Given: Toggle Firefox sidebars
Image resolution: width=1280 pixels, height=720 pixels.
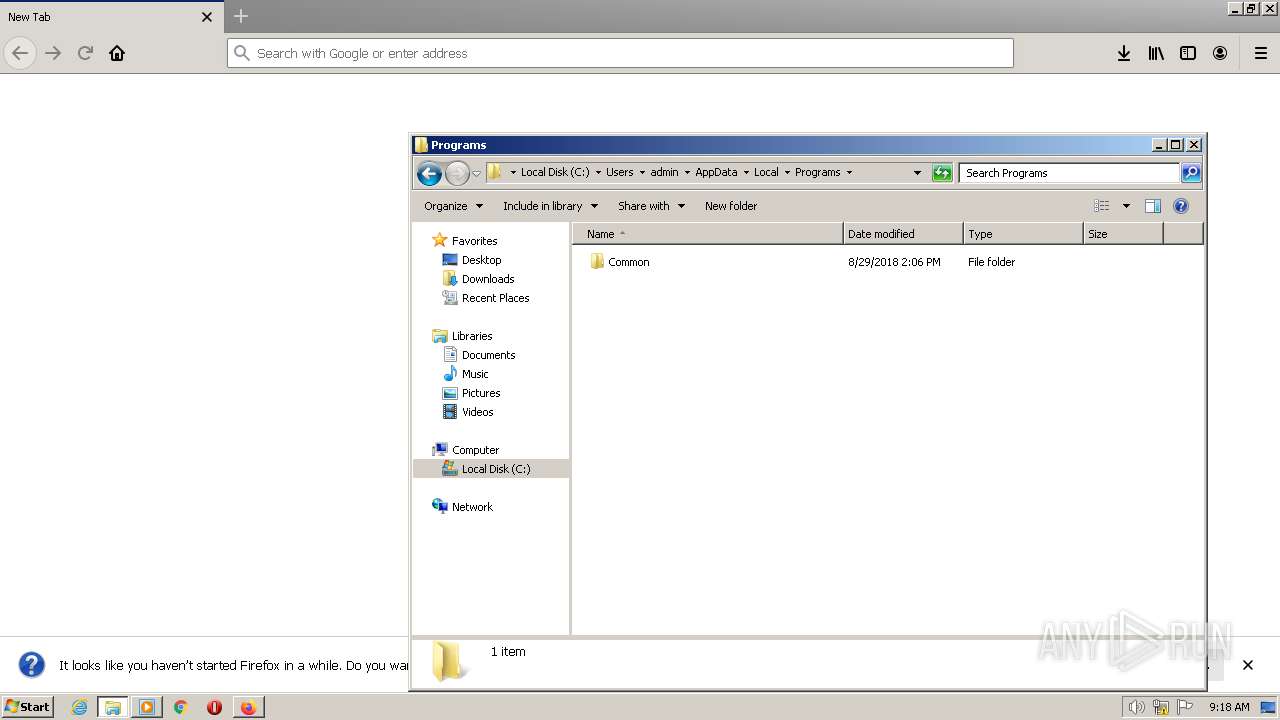Looking at the screenshot, I should (x=1188, y=53).
